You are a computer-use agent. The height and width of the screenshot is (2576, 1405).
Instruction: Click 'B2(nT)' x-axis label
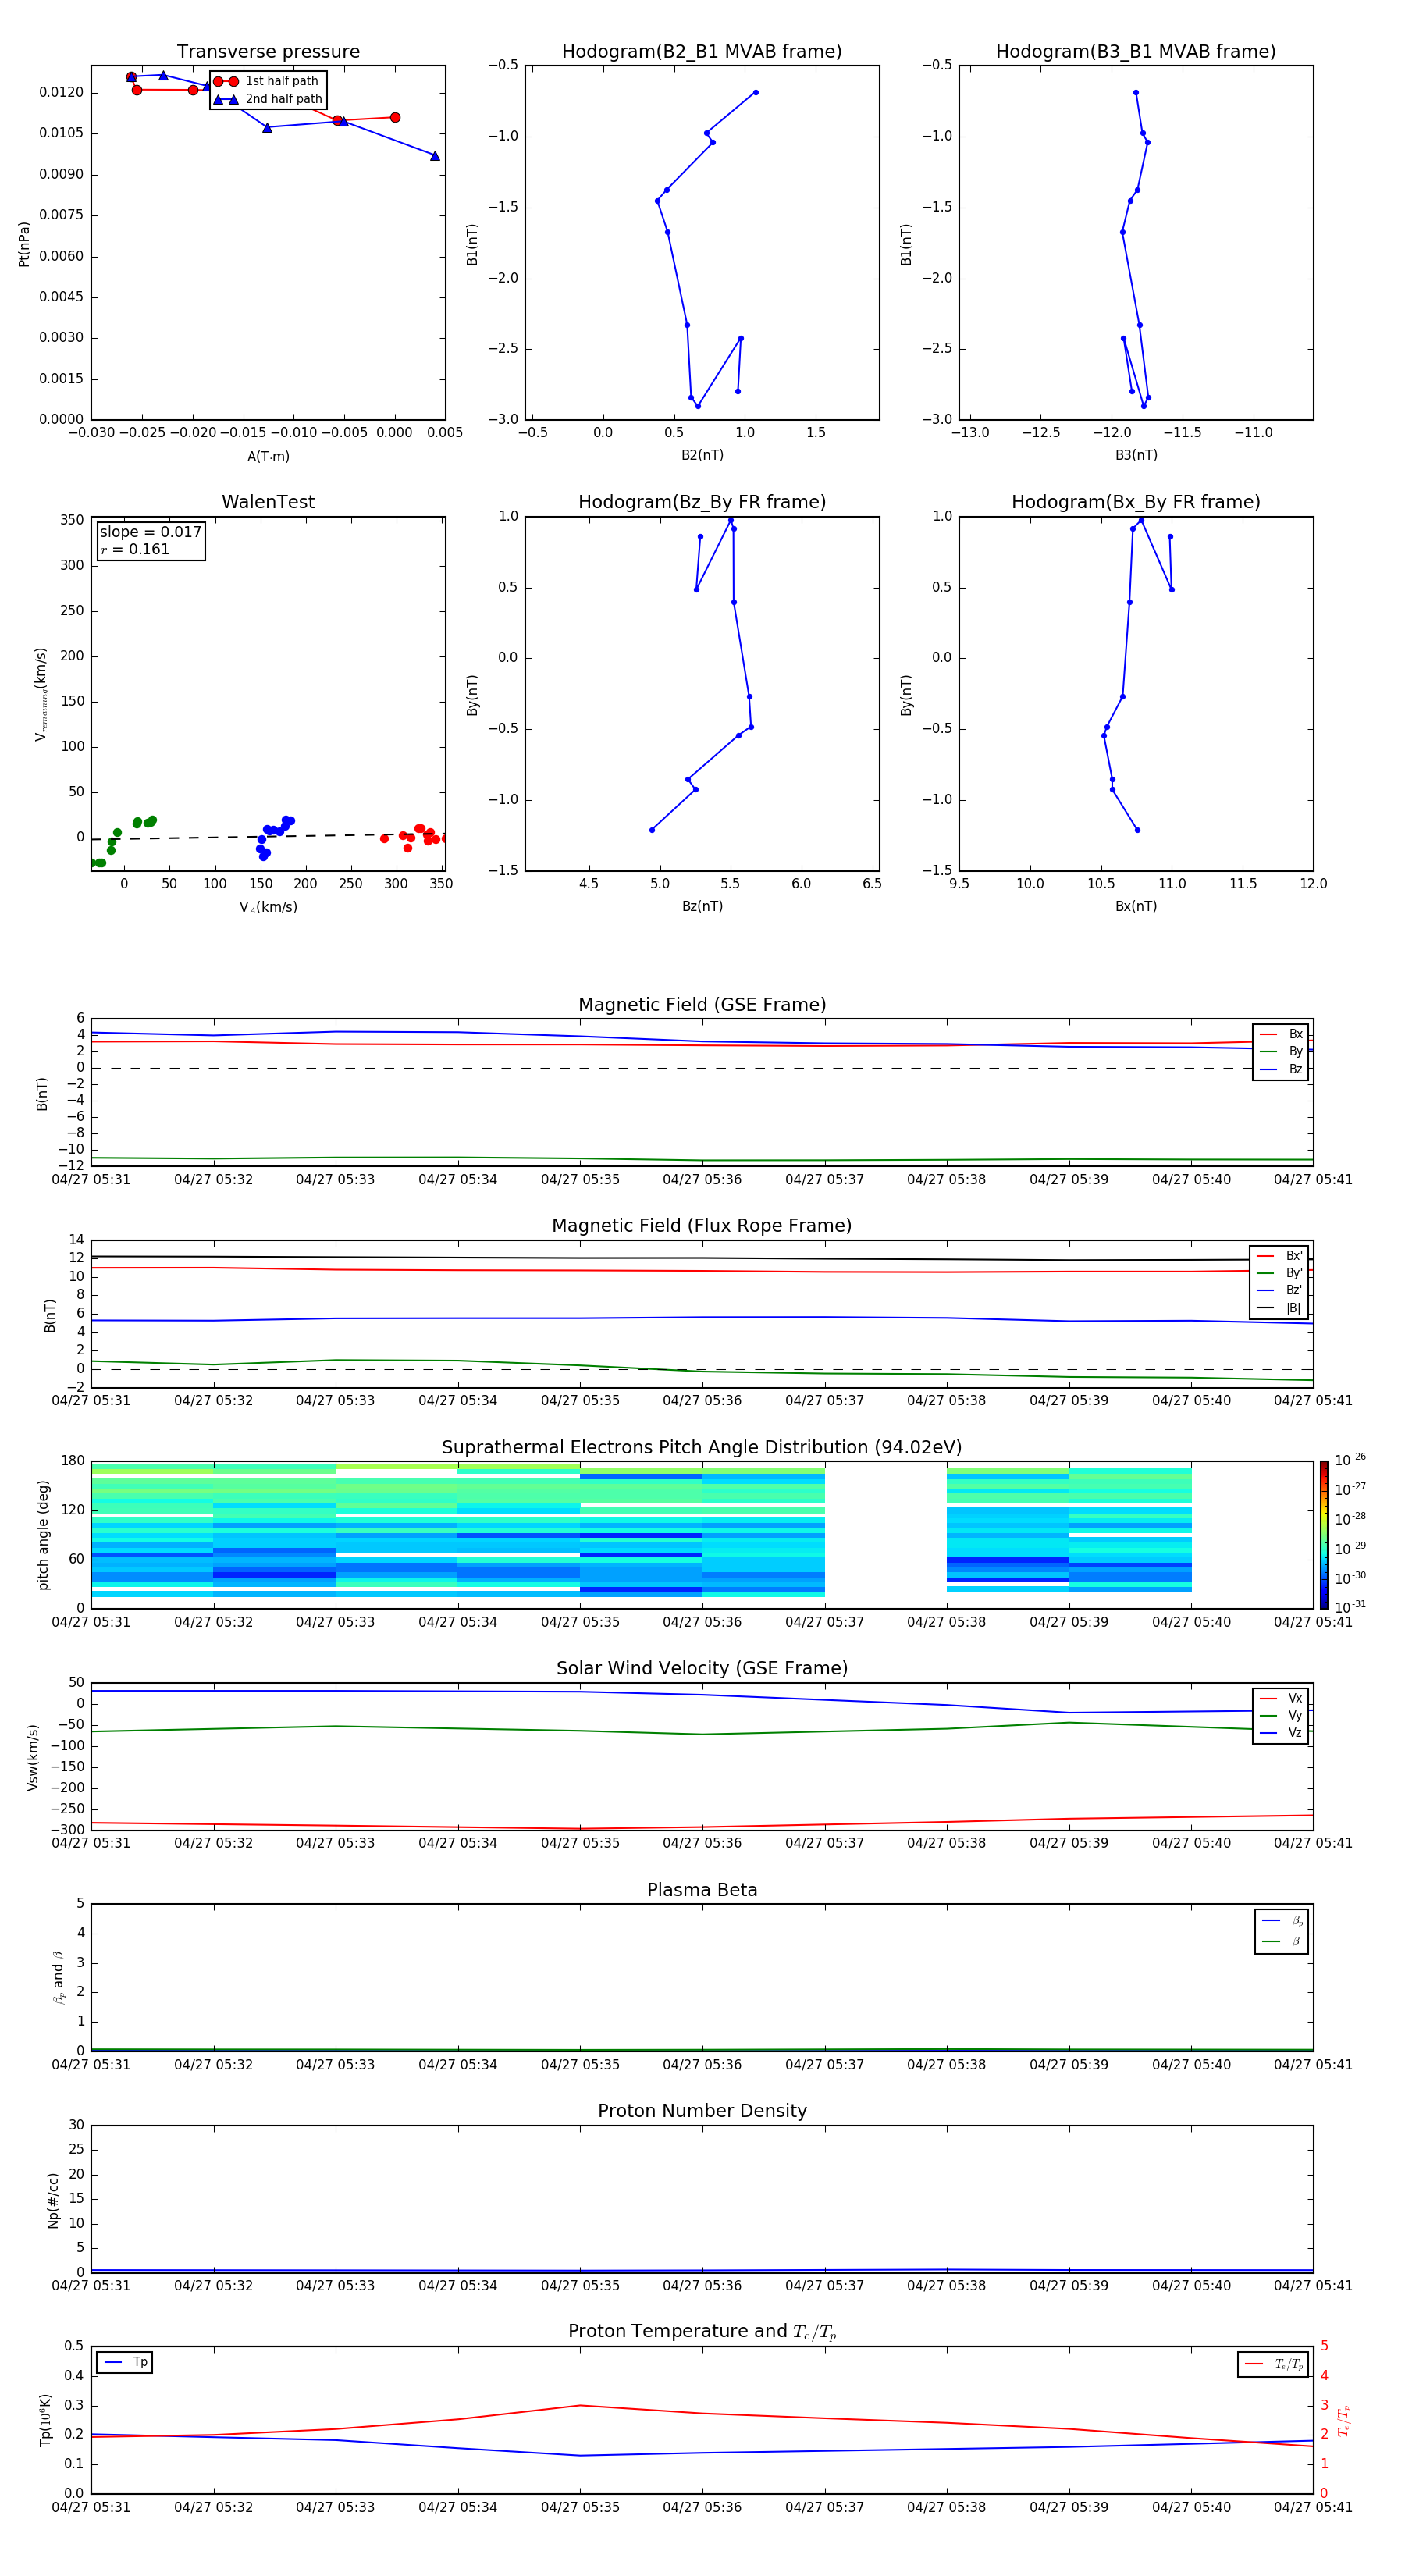point(702,456)
